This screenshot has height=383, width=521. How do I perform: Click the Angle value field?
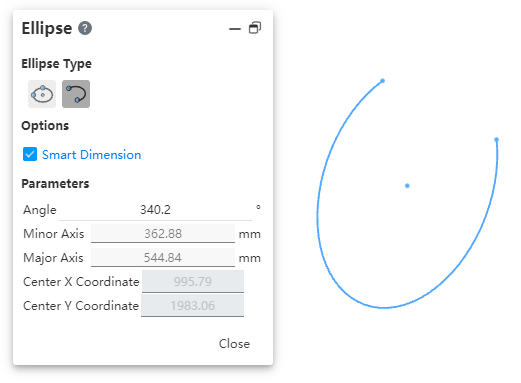tap(155, 210)
